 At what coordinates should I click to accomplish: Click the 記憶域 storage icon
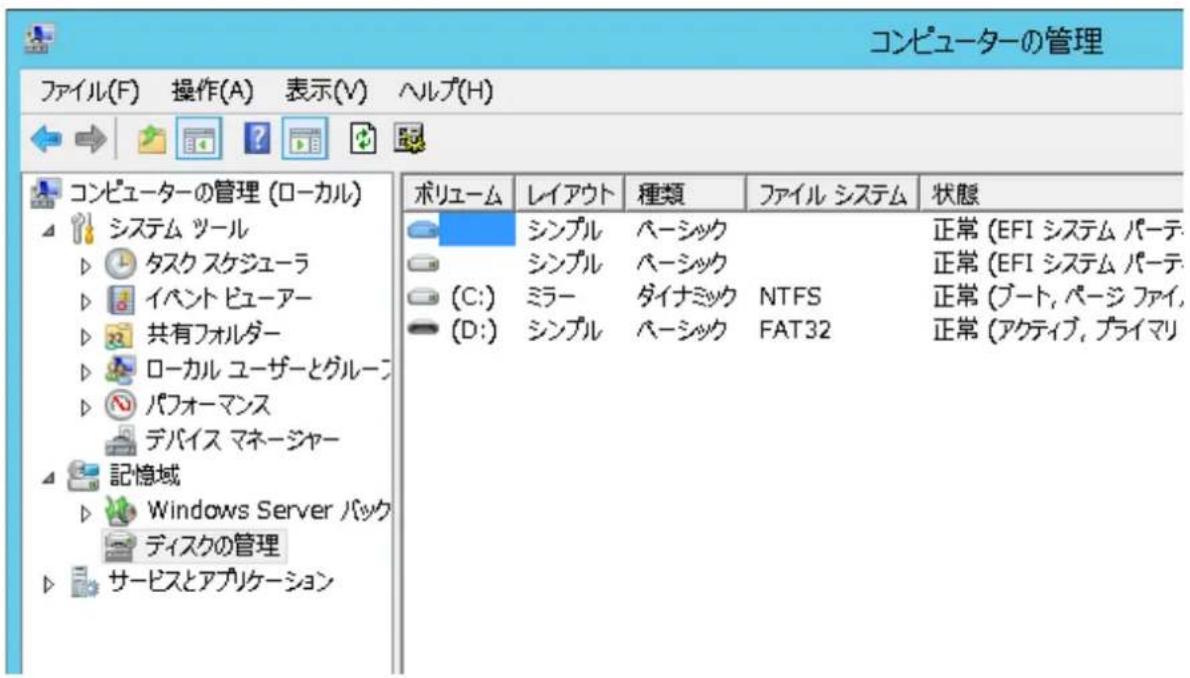(83, 475)
